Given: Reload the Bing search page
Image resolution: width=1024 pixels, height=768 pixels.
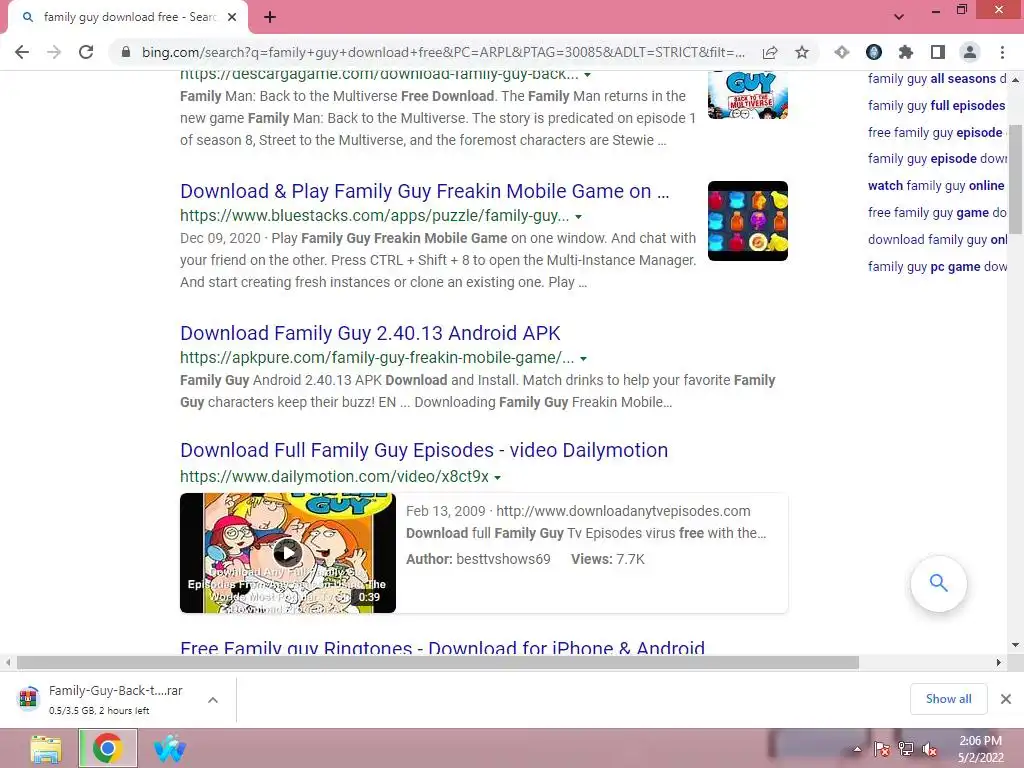Looking at the screenshot, I should [x=86, y=52].
